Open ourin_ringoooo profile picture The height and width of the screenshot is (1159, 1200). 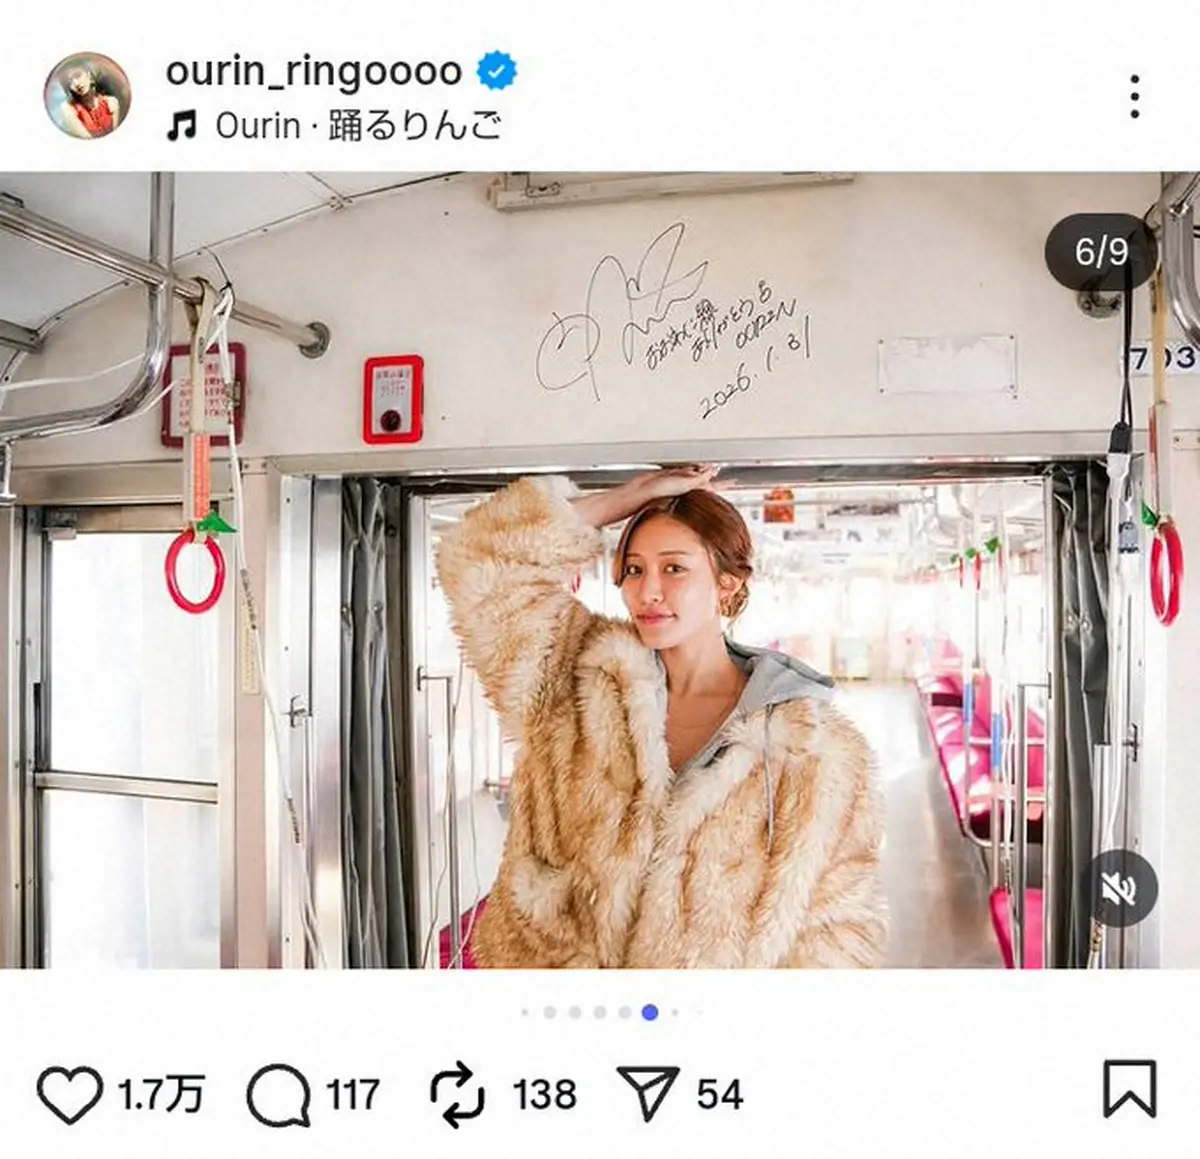(88, 95)
